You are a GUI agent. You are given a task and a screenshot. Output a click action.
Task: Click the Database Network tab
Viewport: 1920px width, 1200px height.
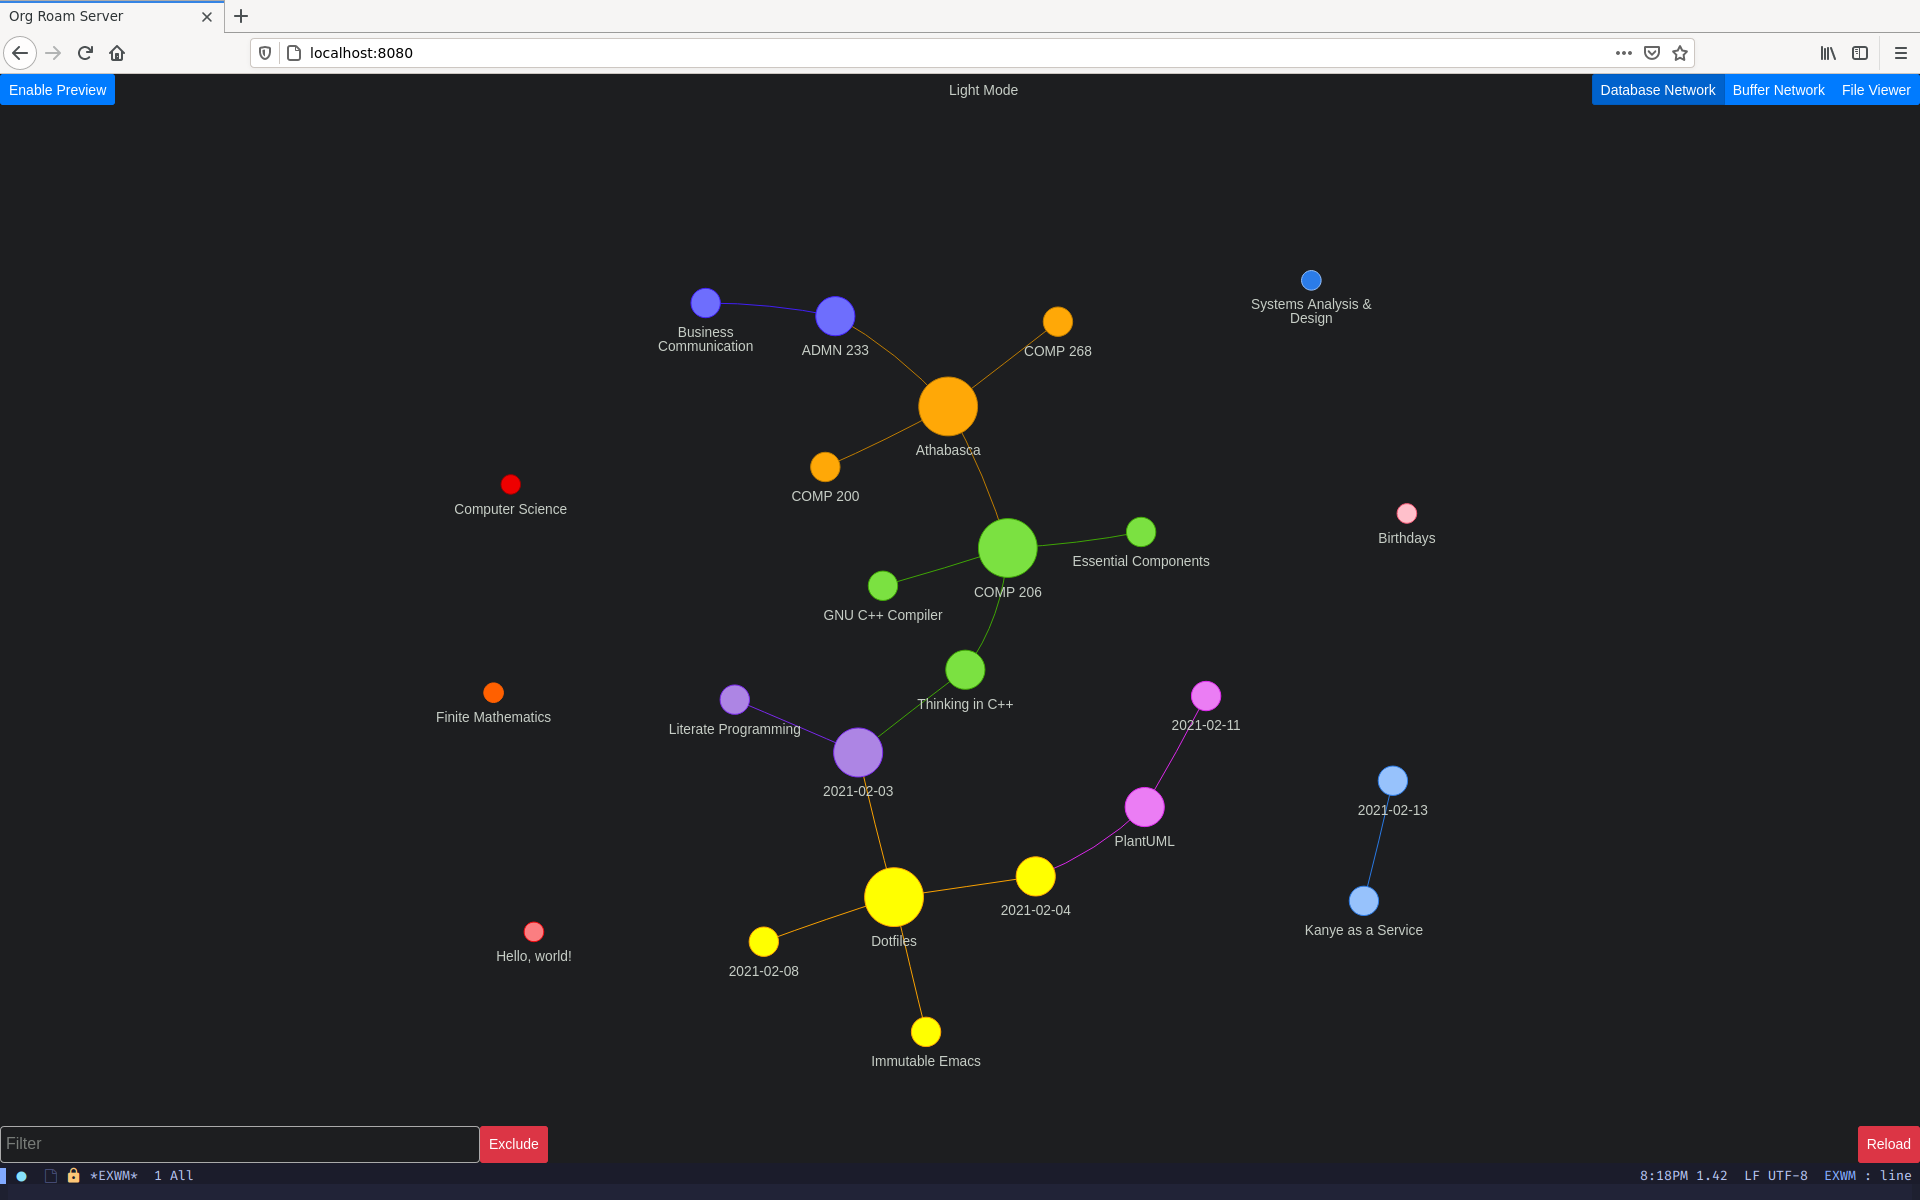tap(1657, 90)
